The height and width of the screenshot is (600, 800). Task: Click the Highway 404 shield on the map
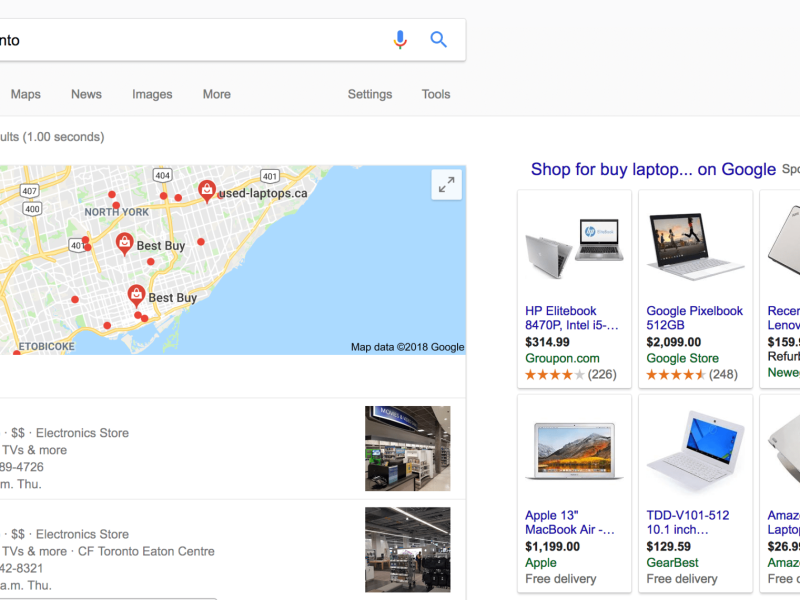coord(162,176)
